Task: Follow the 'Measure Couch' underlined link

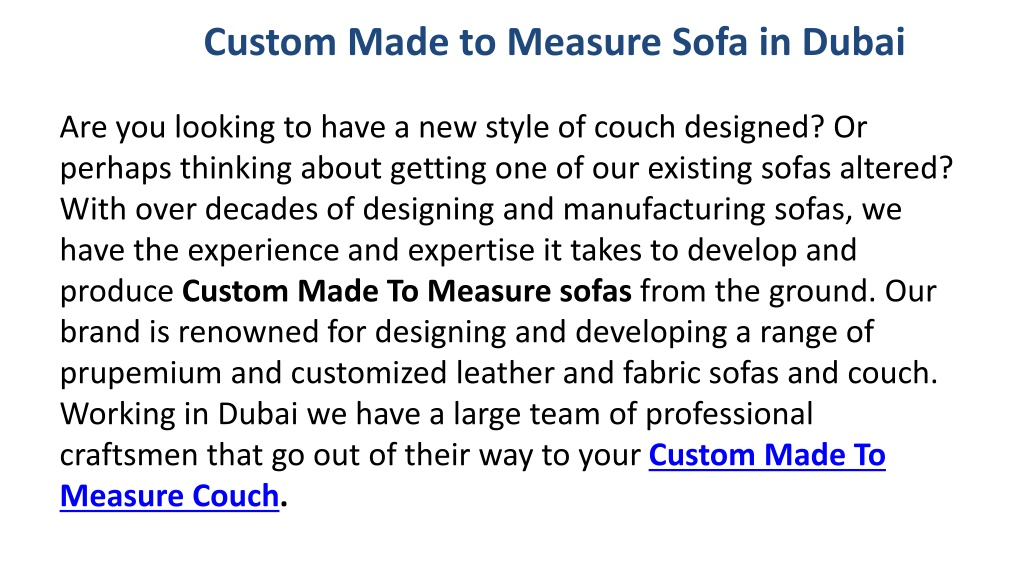Action: (170, 496)
